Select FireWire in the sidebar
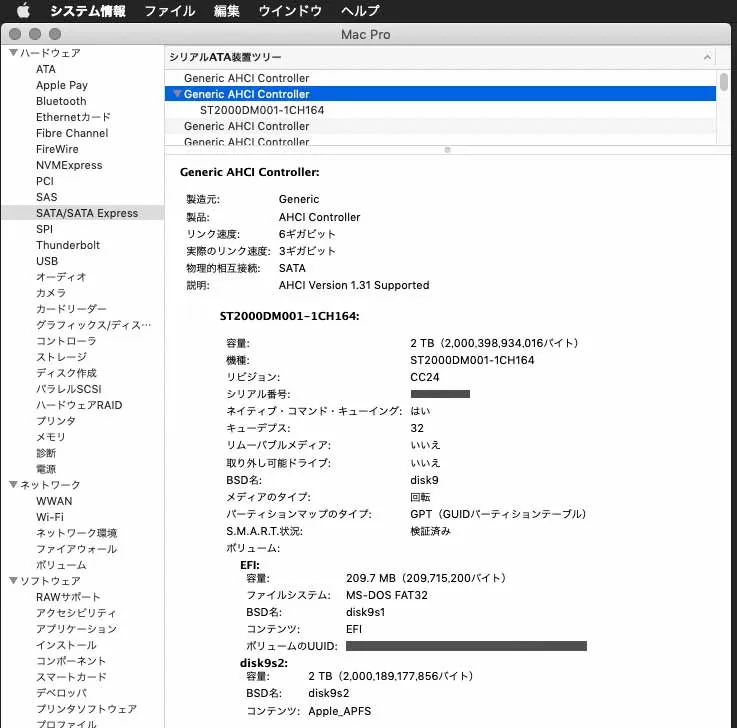 click(x=57, y=149)
